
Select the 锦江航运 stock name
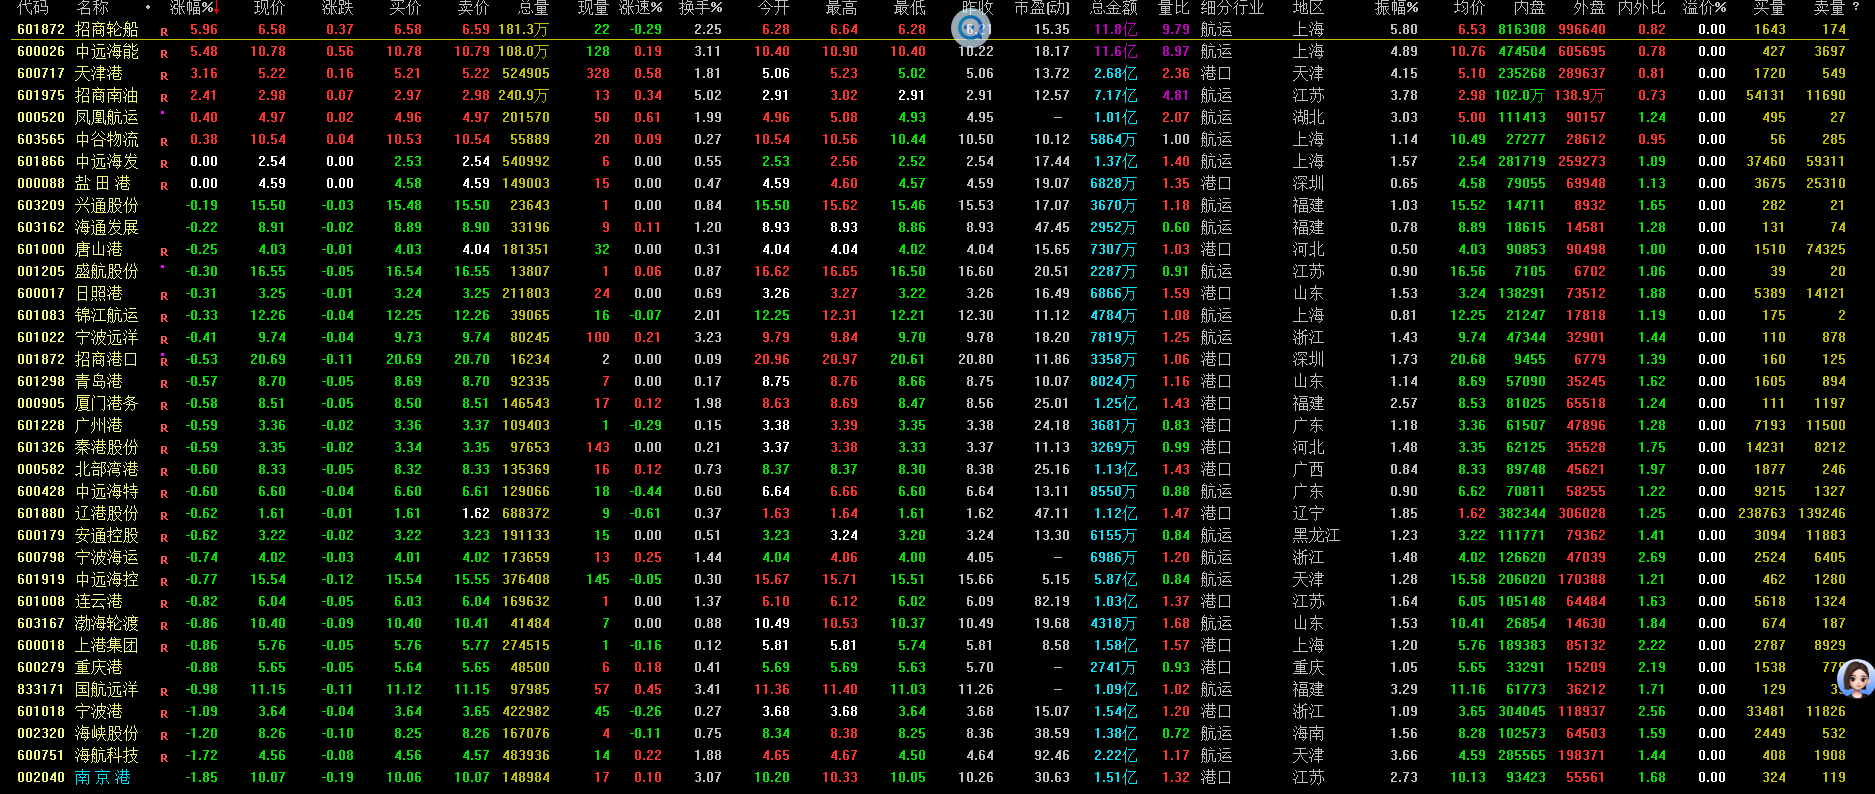click(x=107, y=316)
